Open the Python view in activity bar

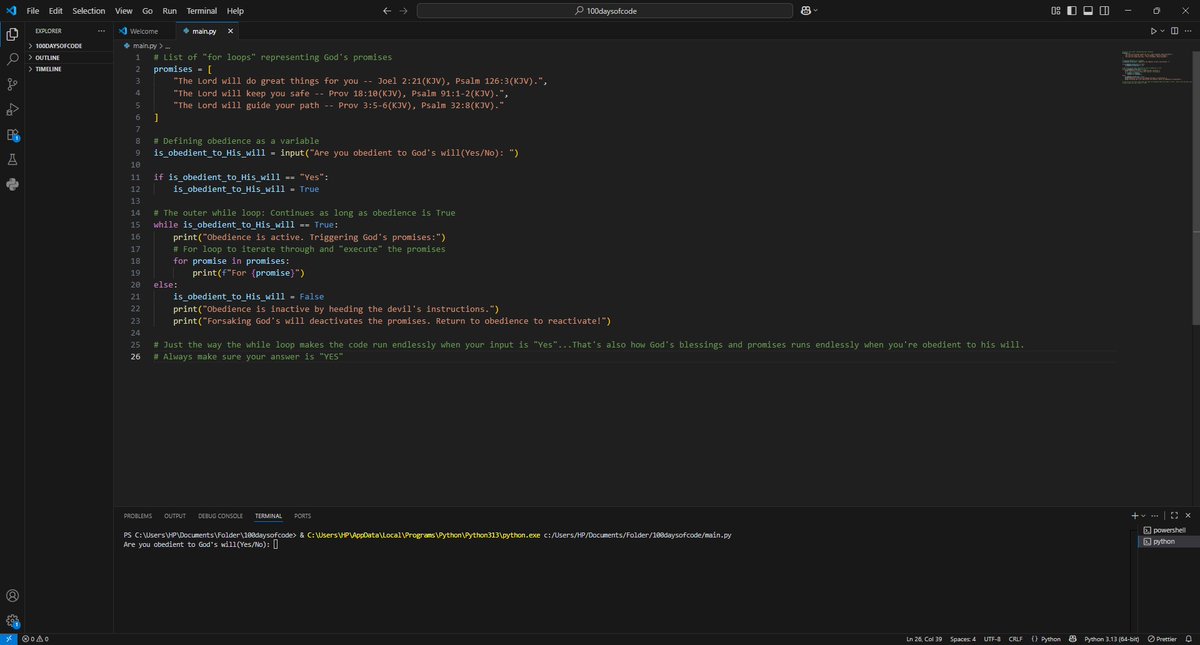(x=12, y=185)
